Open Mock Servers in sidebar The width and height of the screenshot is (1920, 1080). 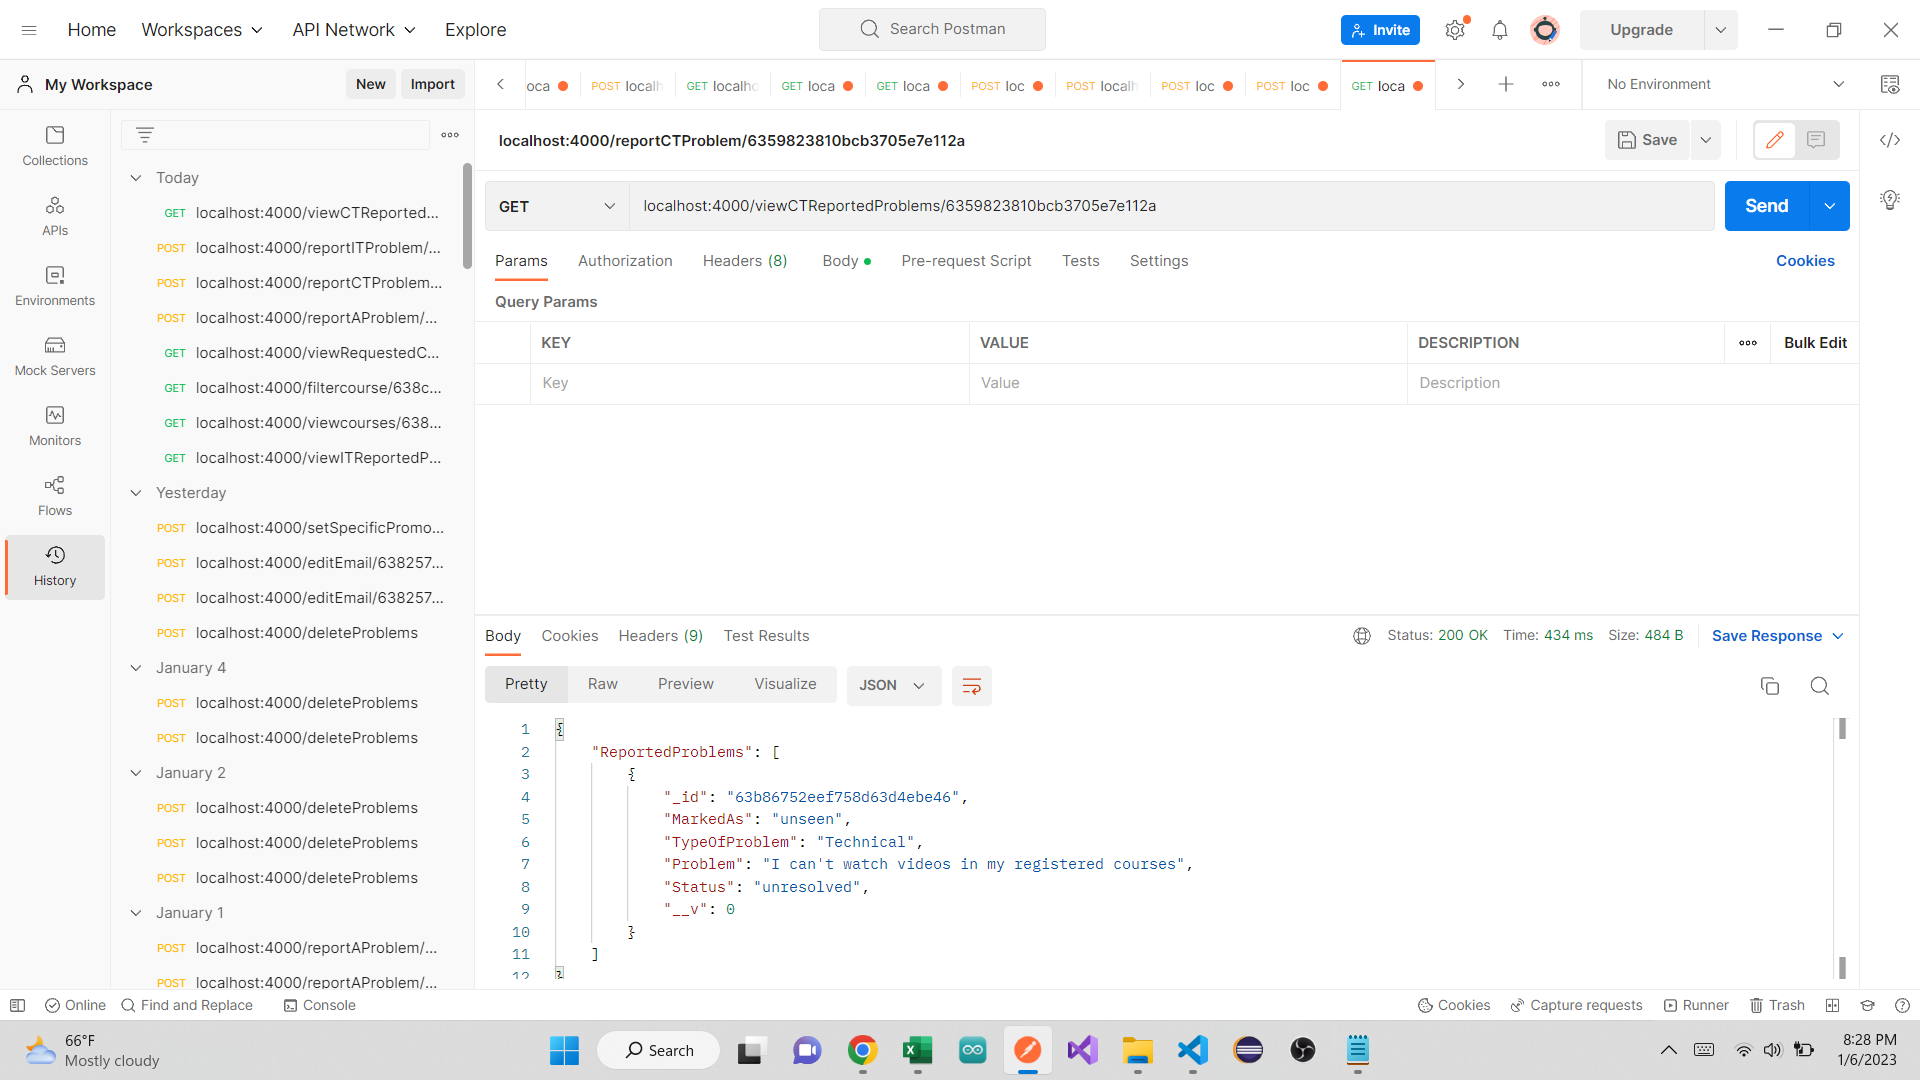coord(55,356)
